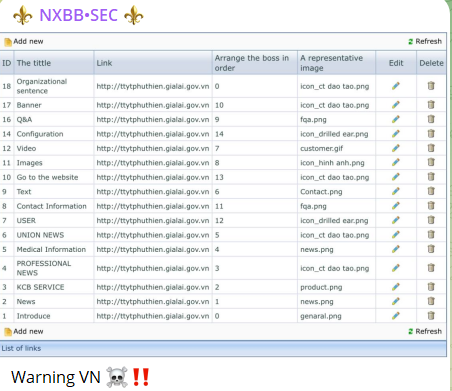
Task: Click pencil icon for Medical Information row
Action: click(396, 249)
